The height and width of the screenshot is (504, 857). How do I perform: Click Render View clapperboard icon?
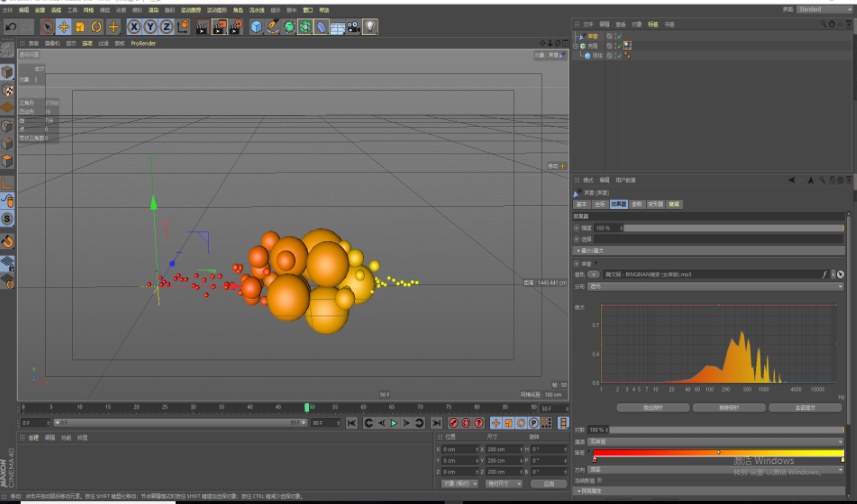point(202,26)
